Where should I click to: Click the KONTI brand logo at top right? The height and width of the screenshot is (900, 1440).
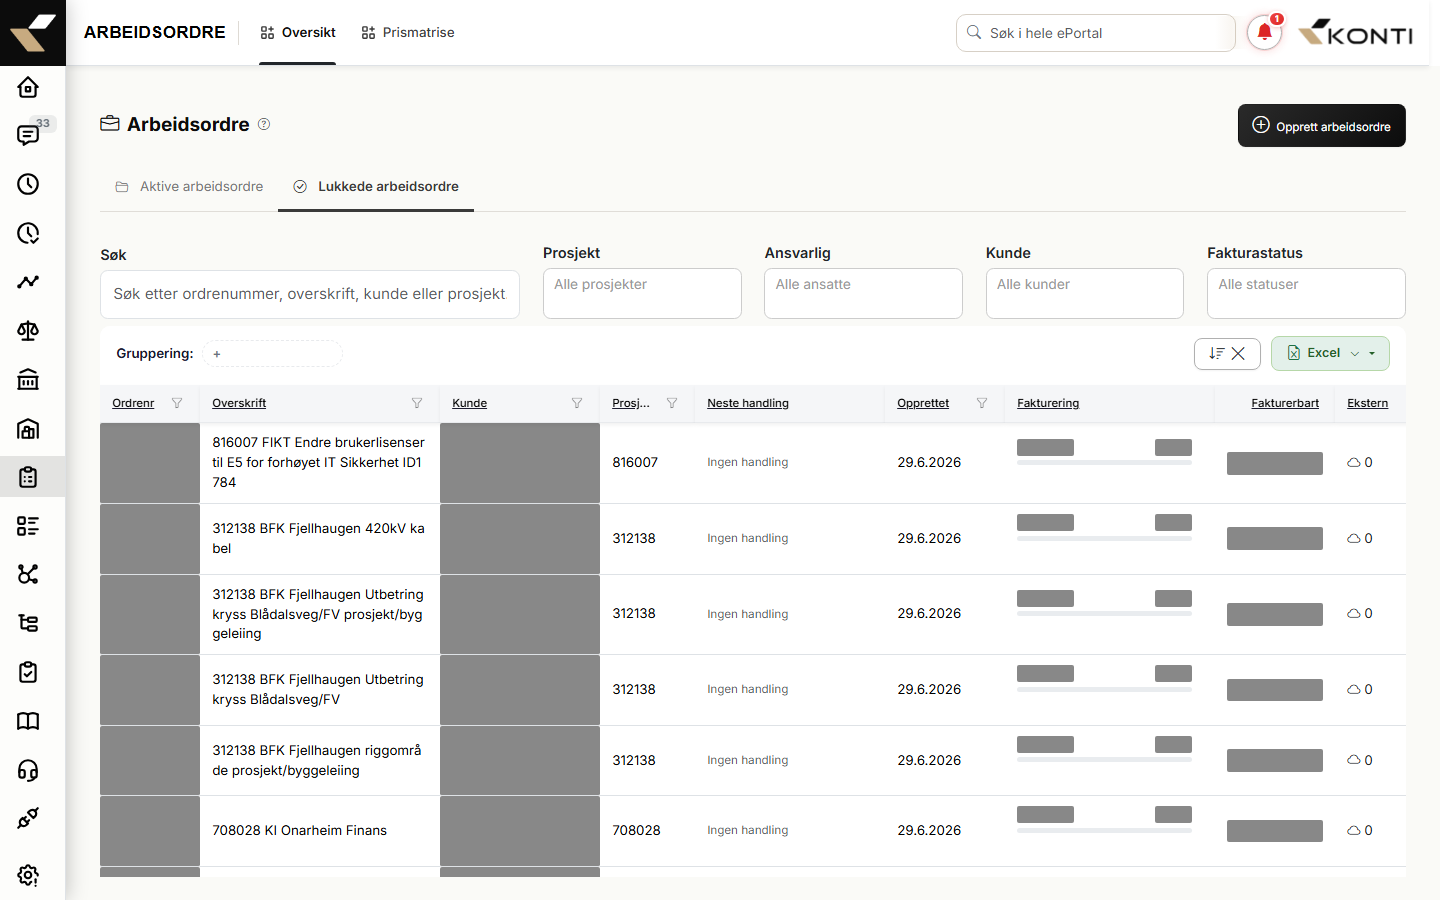1356,33
